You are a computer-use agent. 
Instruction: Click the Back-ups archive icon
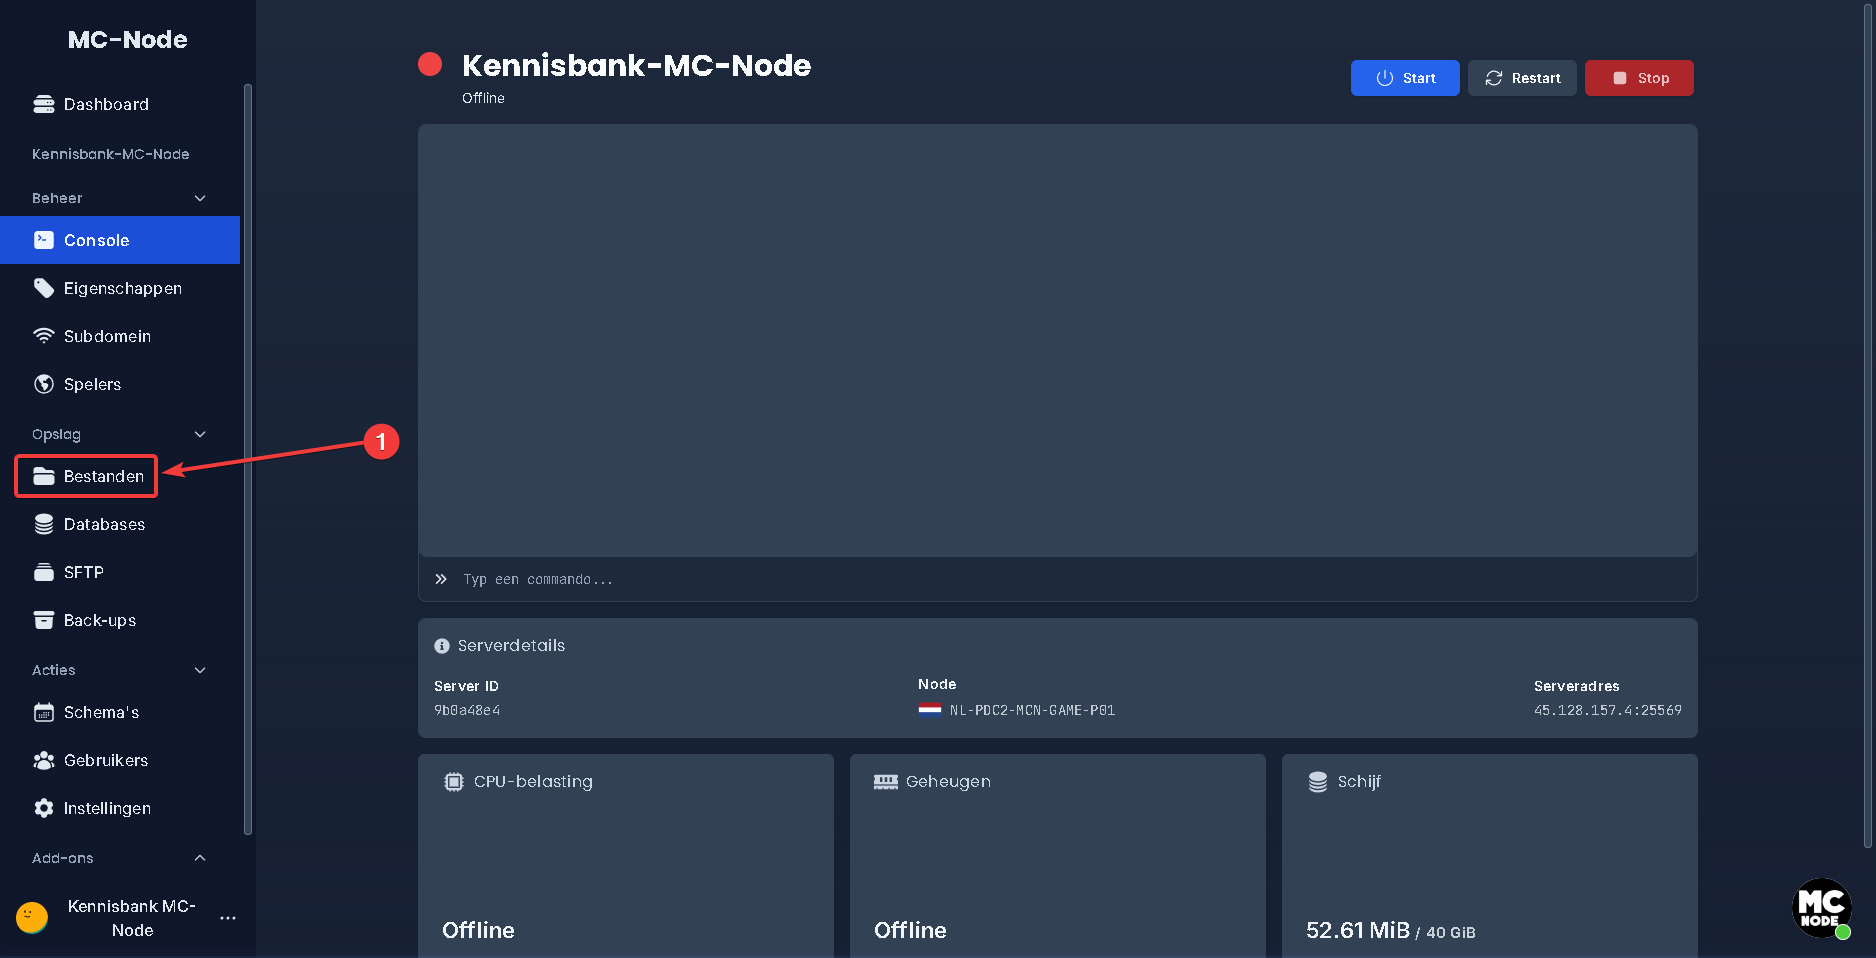44,620
